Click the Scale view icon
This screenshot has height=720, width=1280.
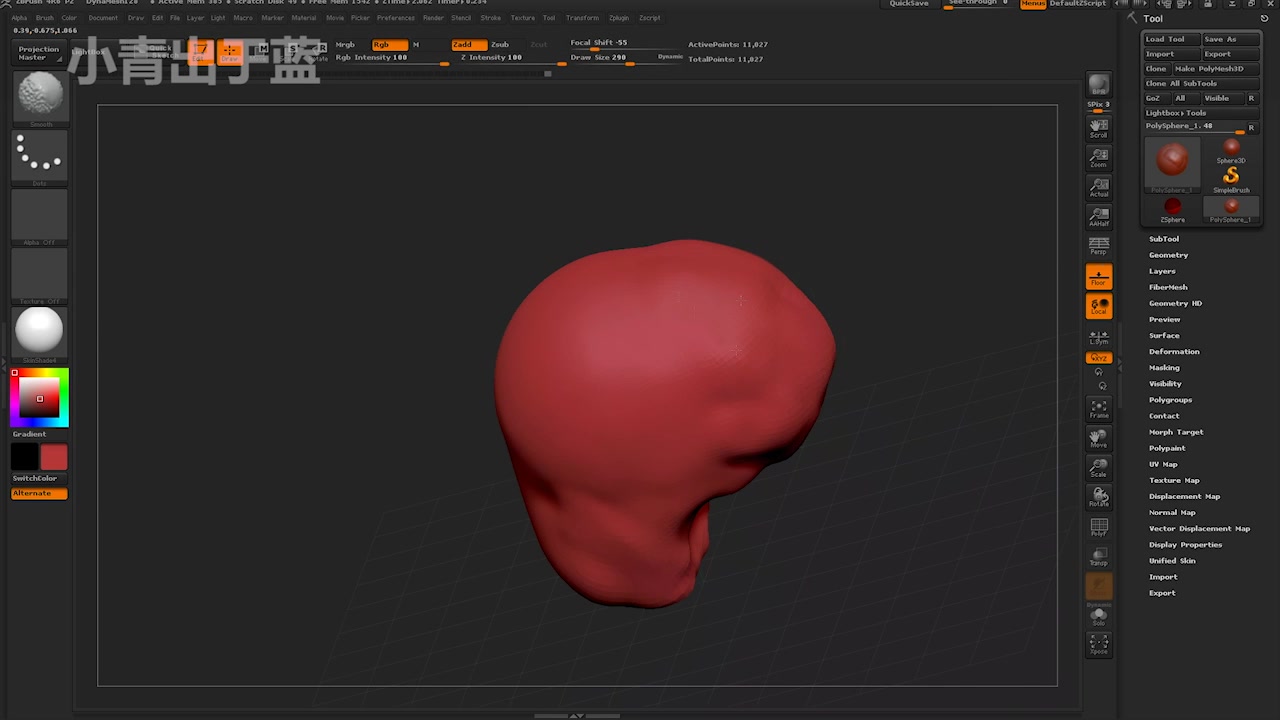point(1098,467)
